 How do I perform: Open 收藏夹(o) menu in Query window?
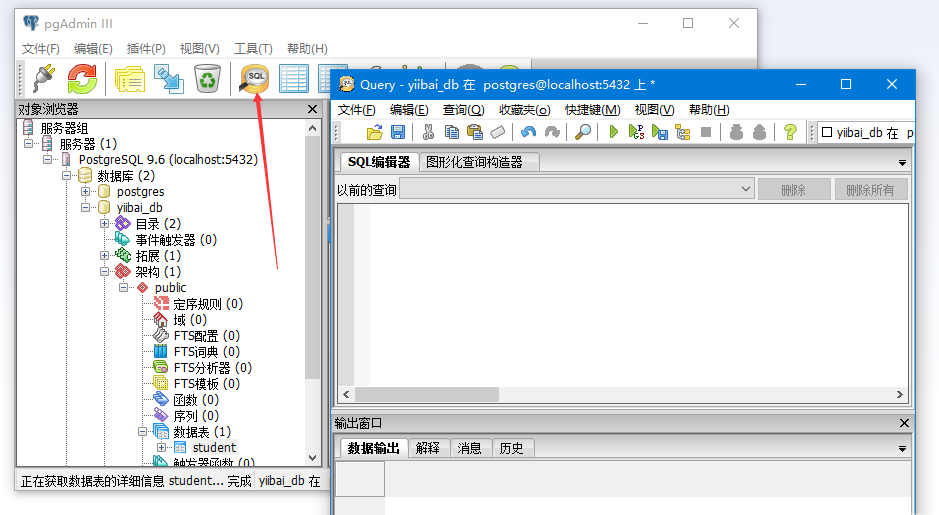click(525, 110)
